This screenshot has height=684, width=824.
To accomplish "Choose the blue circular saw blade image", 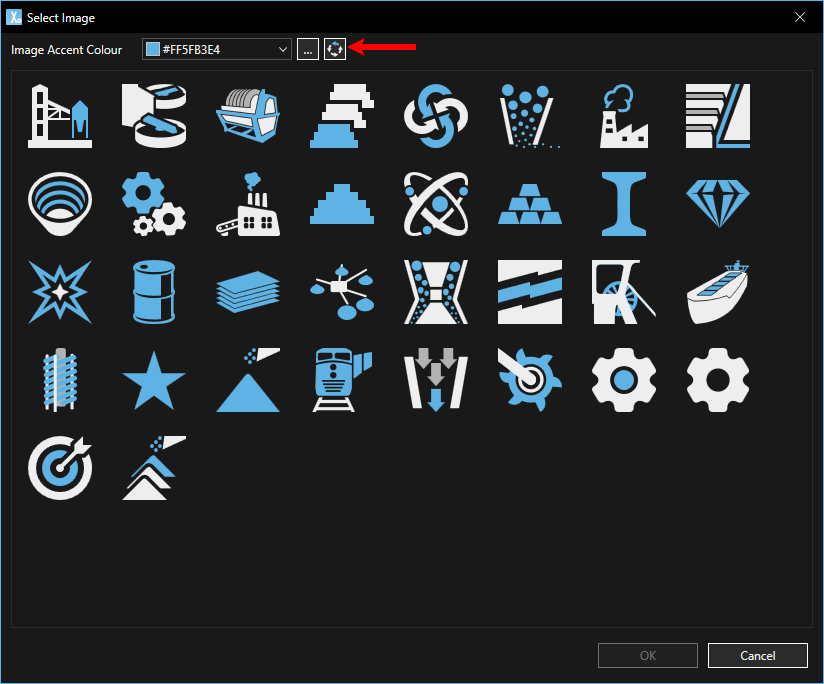I will point(530,380).
